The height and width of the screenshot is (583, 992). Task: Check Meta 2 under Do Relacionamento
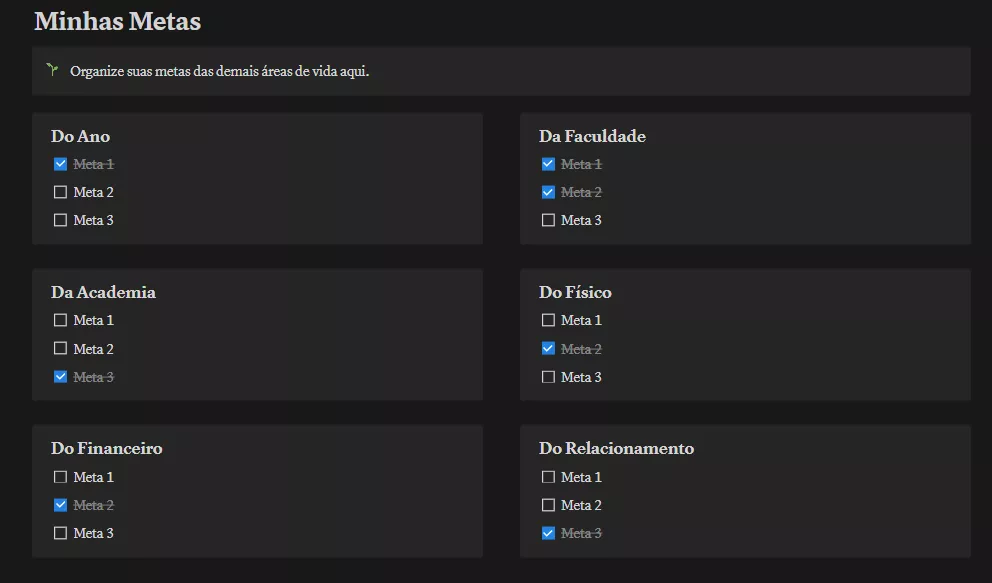[x=548, y=505]
